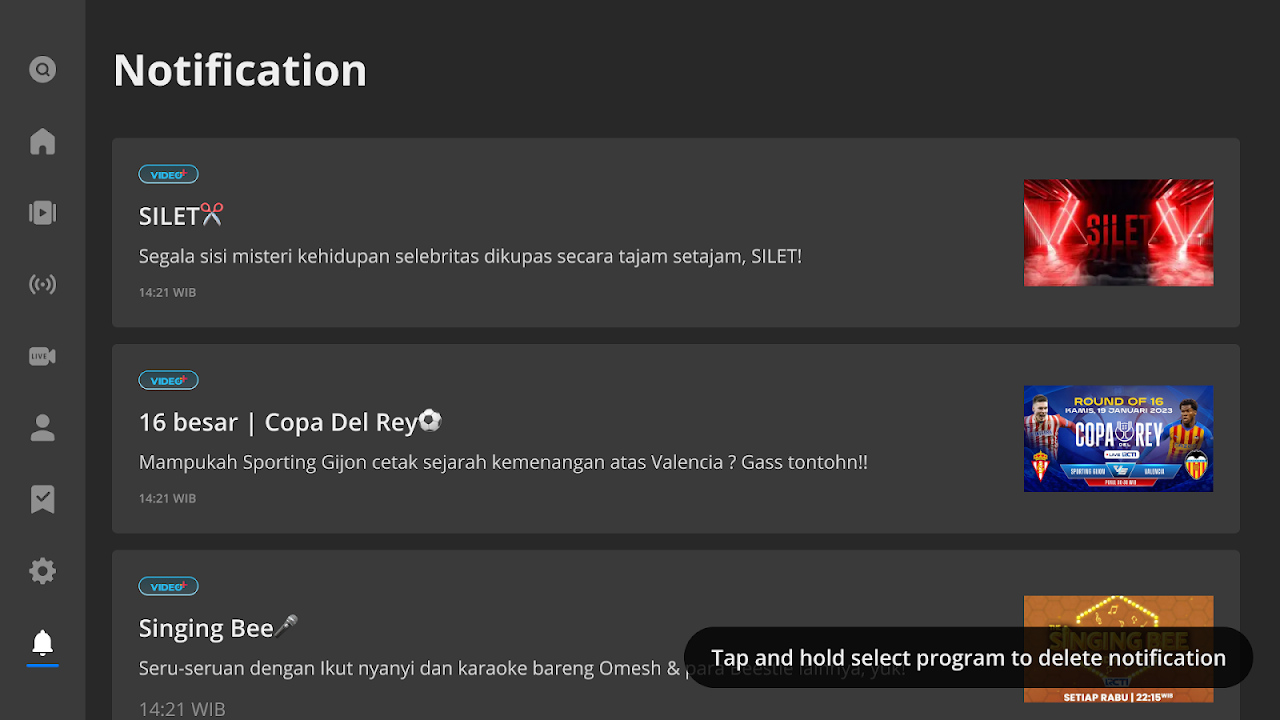Select the Home icon
The height and width of the screenshot is (720, 1280).
[42, 141]
